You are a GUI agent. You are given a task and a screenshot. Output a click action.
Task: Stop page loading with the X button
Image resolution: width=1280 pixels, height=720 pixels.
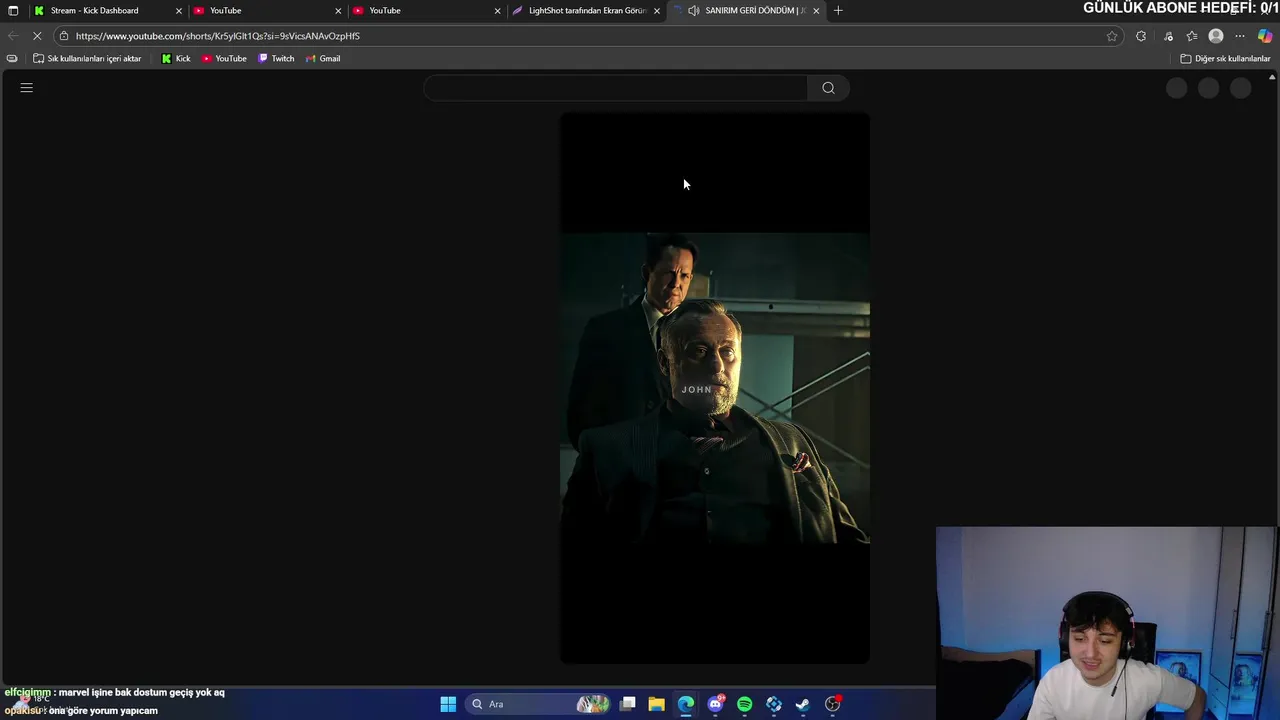[37, 36]
